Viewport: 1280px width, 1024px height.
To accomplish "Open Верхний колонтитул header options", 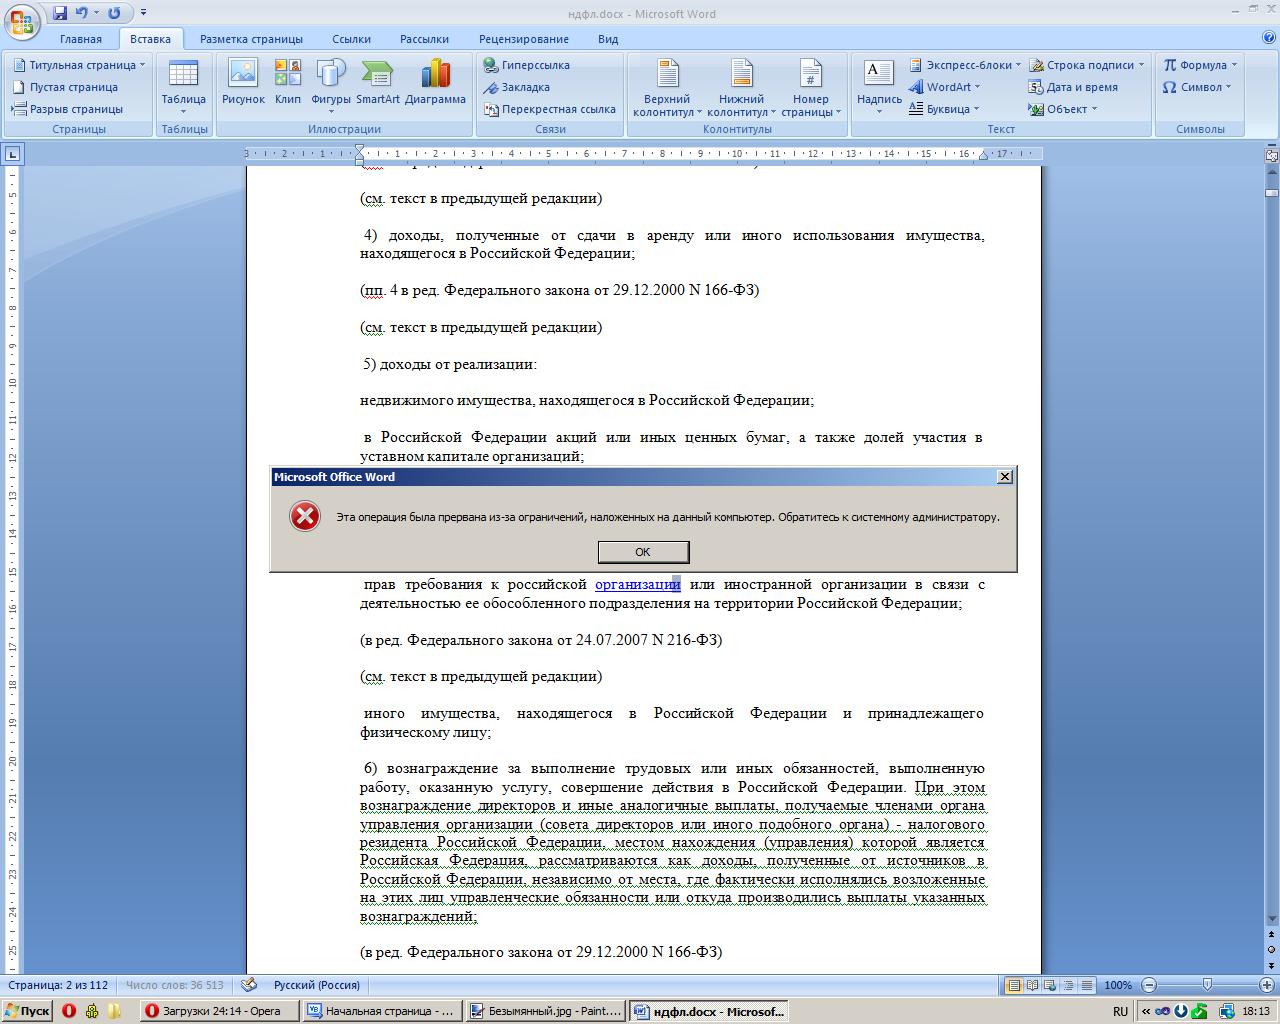I will (667, 87).
